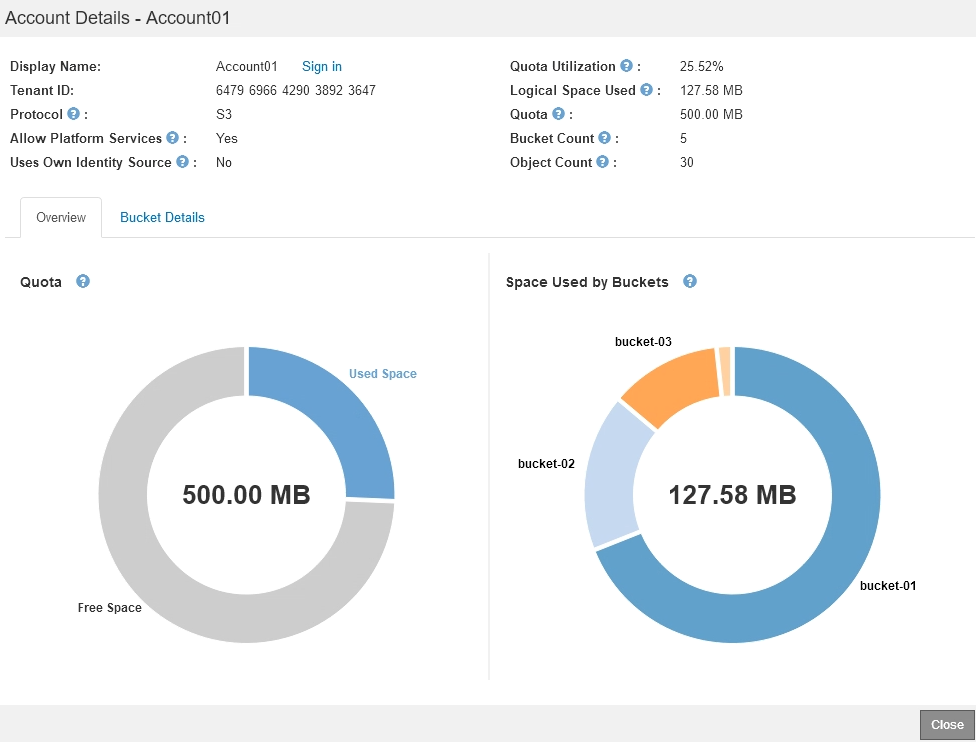Screen dimensions: 976x742
Task: Click the Uses Own Identity Source help icon
Action: [x=182, y=162]
